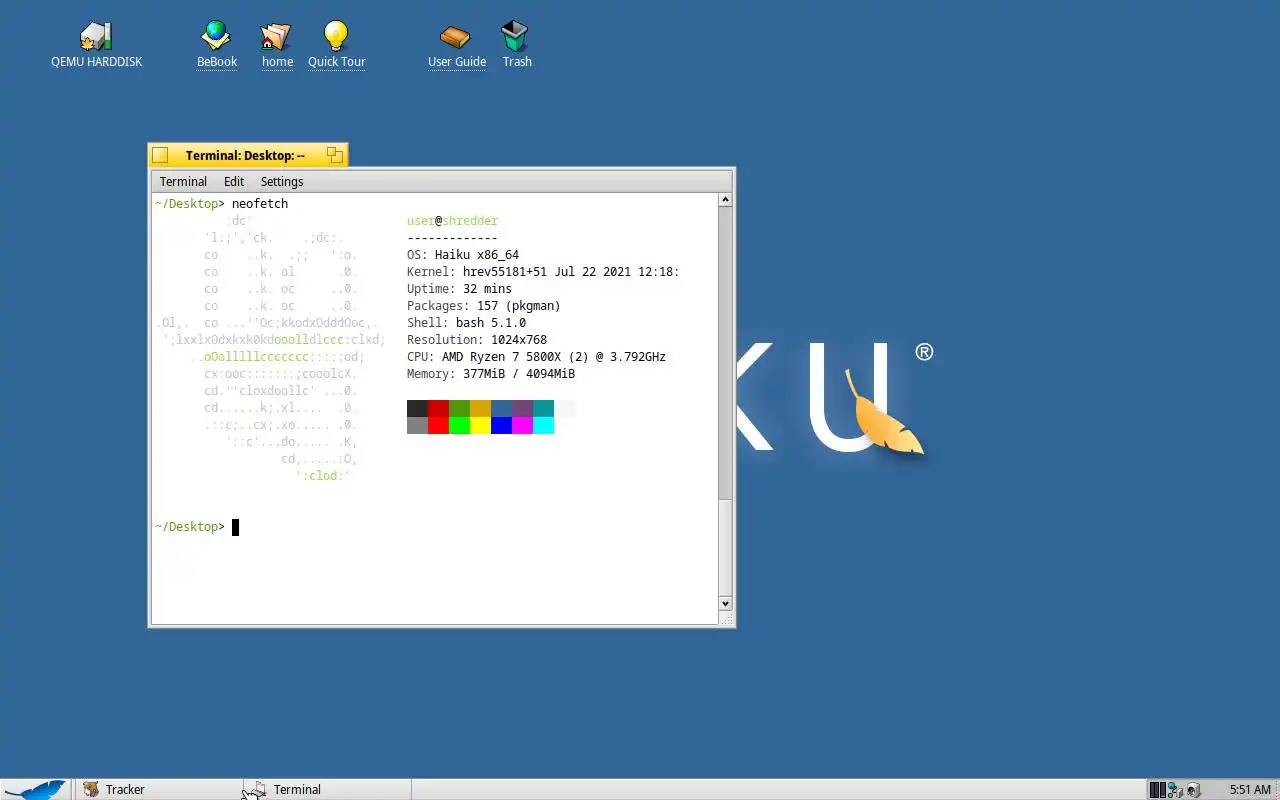Image resolution: width=1280 pixels, height=800 pixels.
Task: Zoom the Terminal window with tab button
Action: (335, 155)
